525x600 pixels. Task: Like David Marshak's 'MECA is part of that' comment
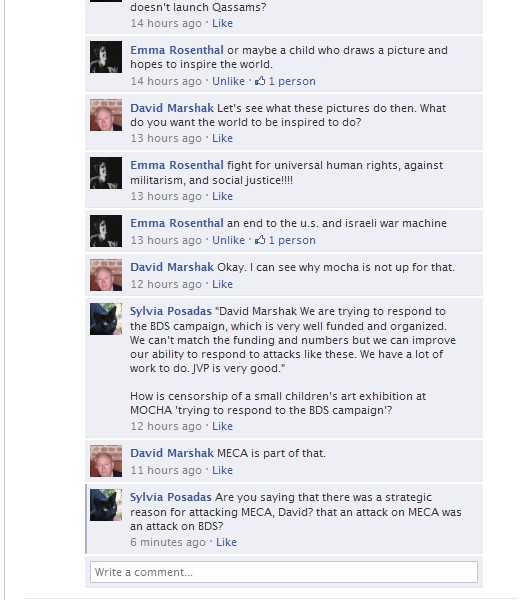222,470
